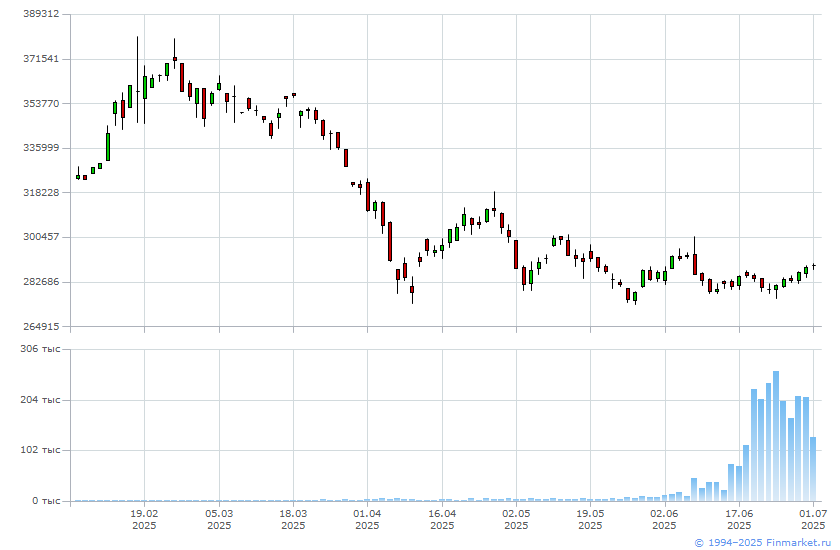Click the 282686 price axis label

pos(41,282)
